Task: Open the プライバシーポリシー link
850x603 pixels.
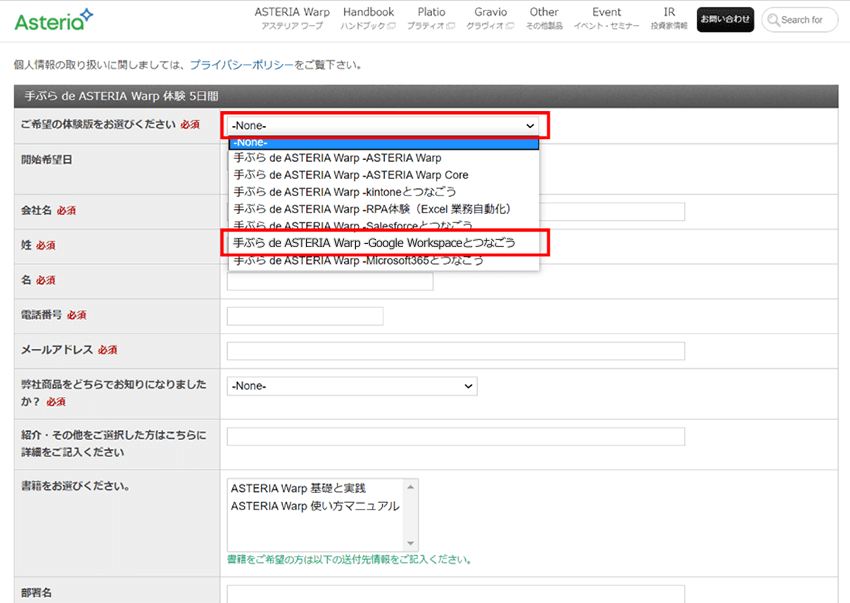Action: tap(241, 65)
